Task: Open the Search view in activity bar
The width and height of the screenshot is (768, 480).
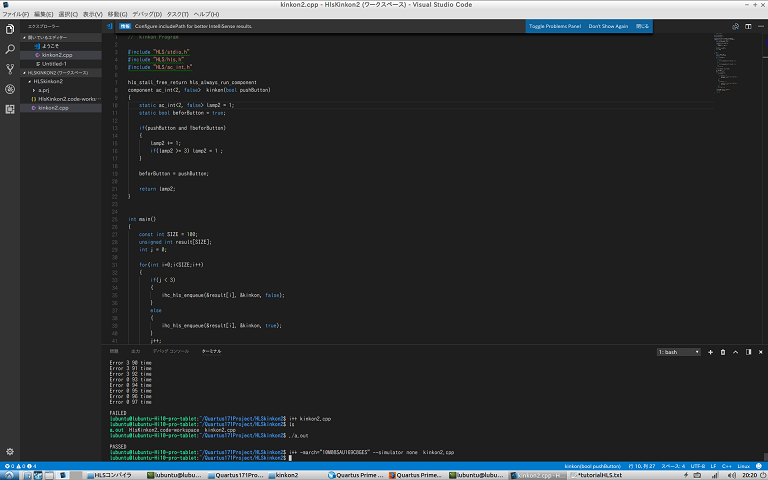Action: coord(10,49)
